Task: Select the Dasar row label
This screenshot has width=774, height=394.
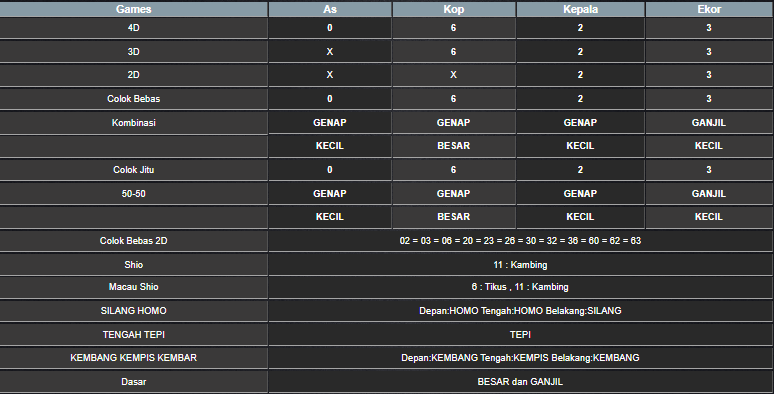Action: point(133,382)
